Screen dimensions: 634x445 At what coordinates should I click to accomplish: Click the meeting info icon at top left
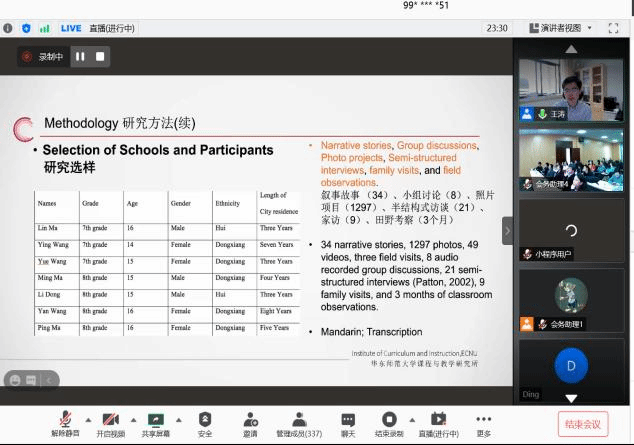tap(8, 28)
